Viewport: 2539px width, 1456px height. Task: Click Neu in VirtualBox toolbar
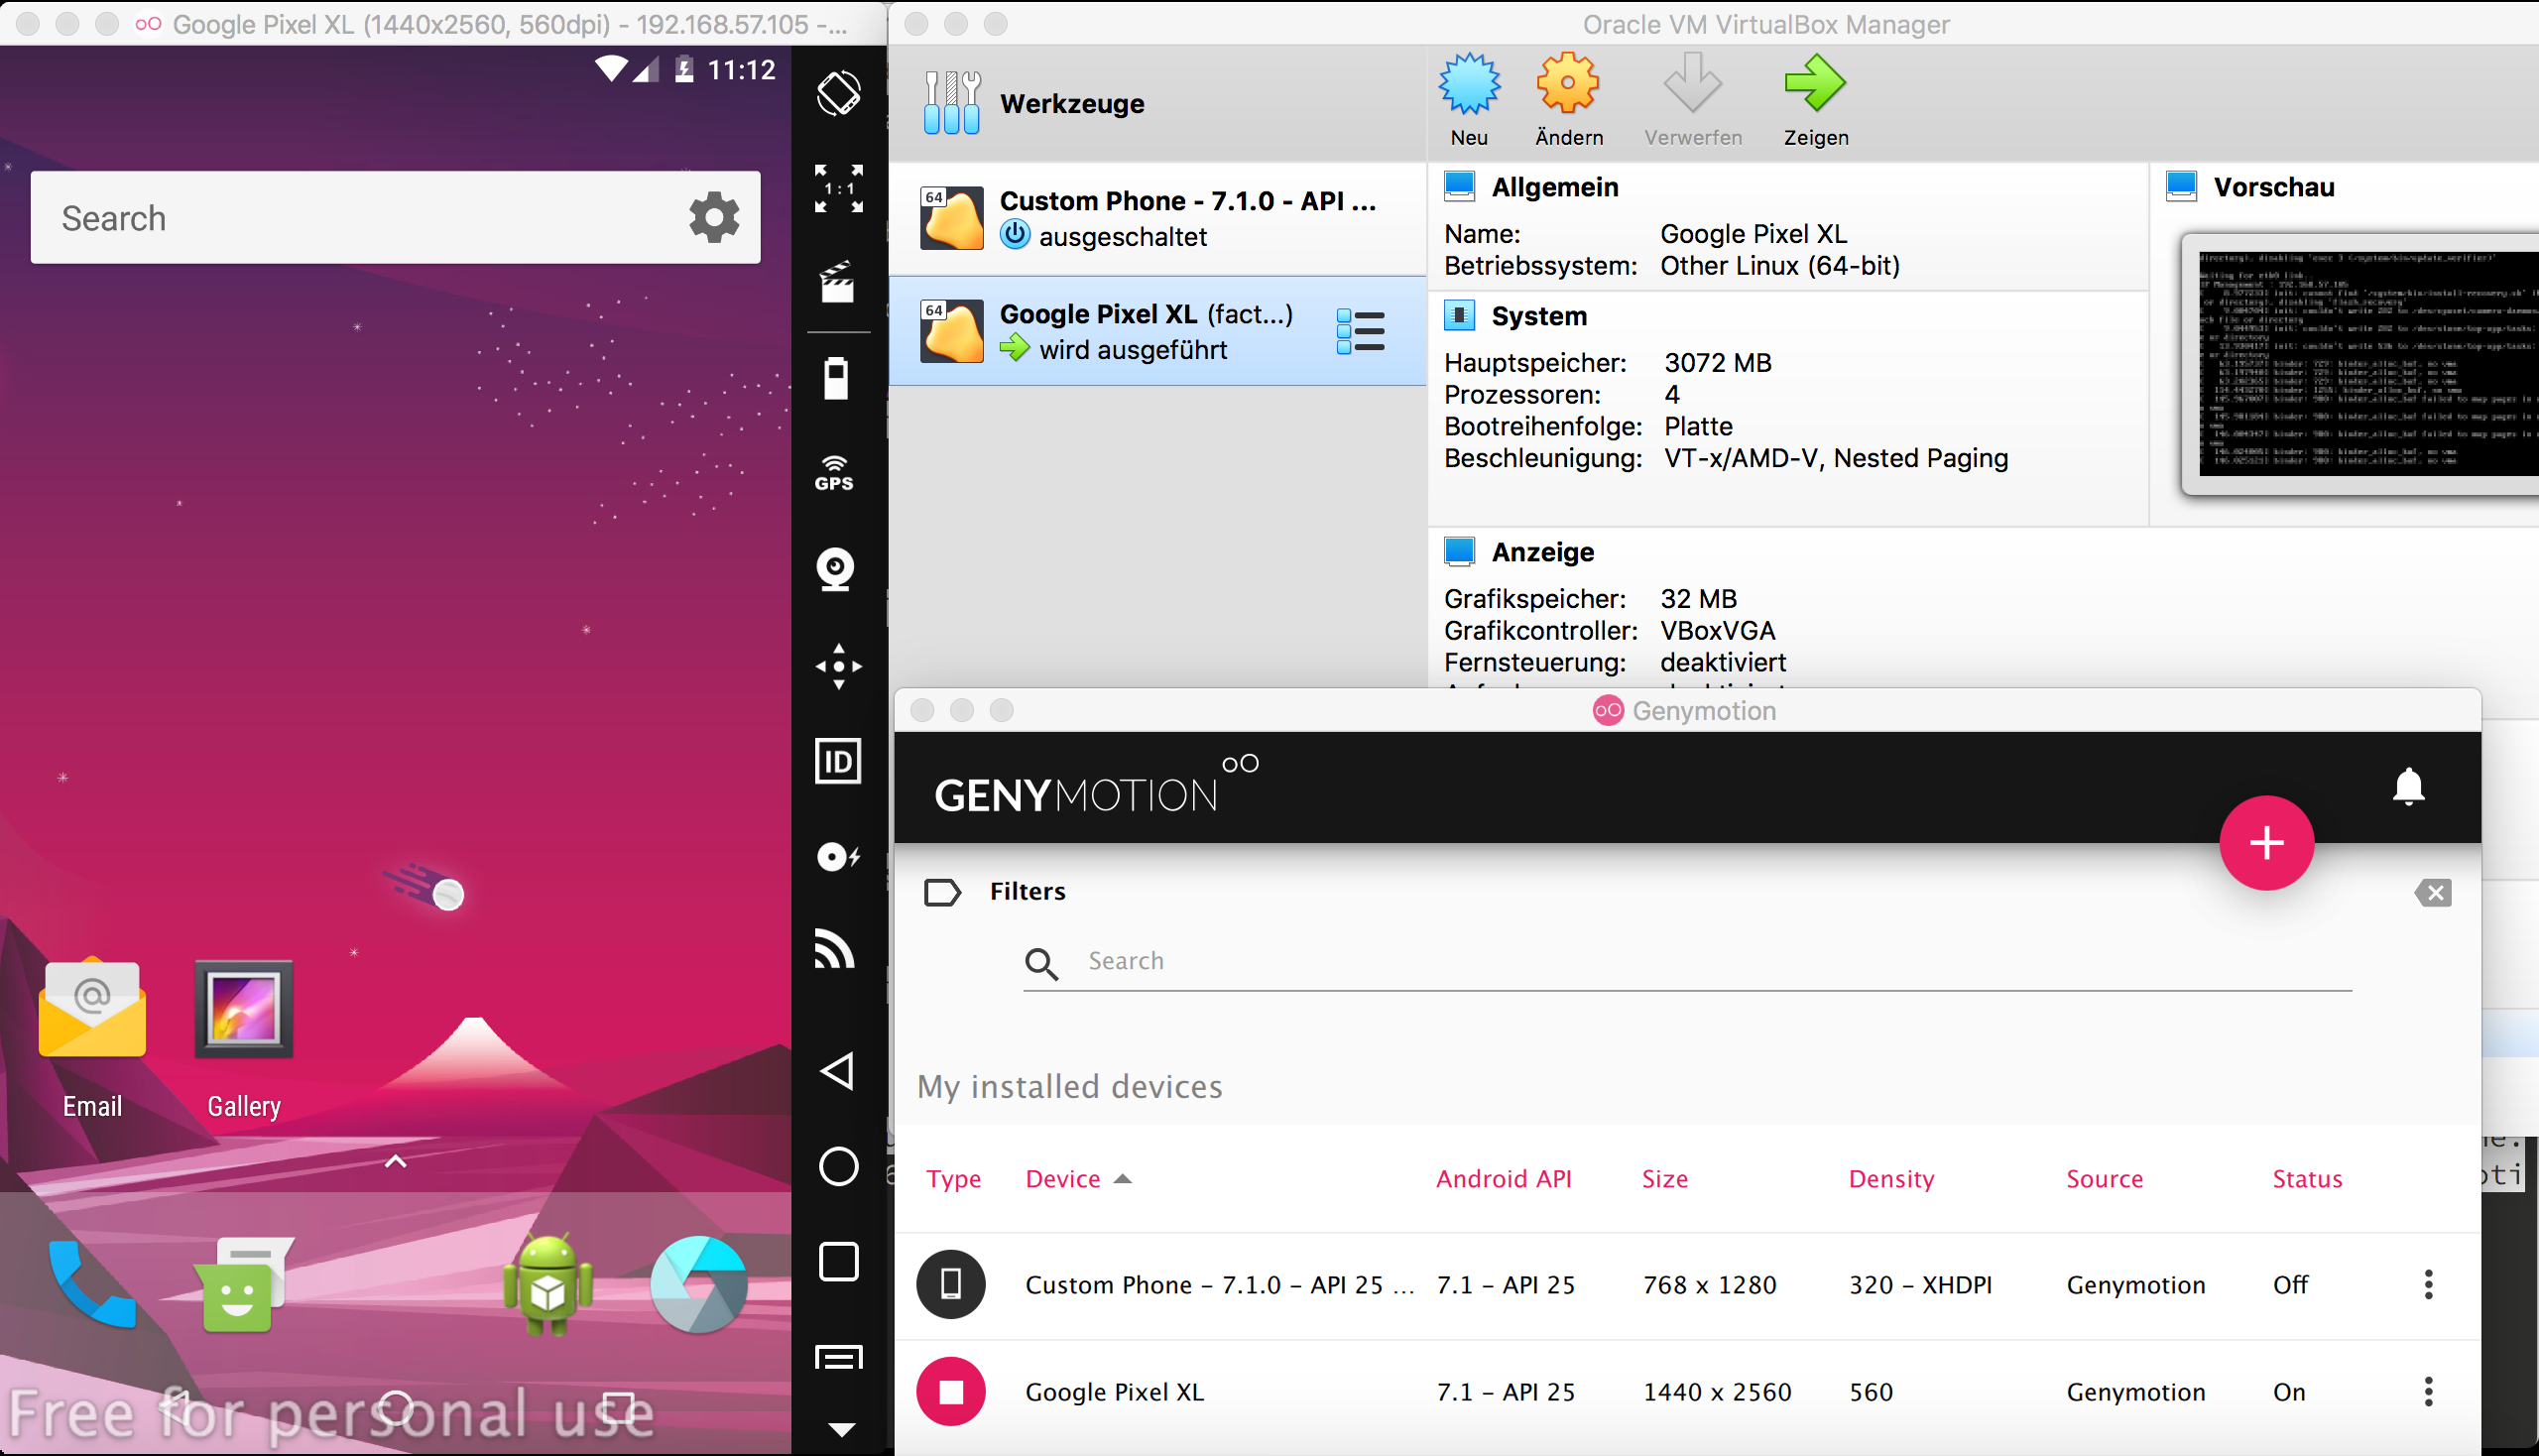(1469, 101)
